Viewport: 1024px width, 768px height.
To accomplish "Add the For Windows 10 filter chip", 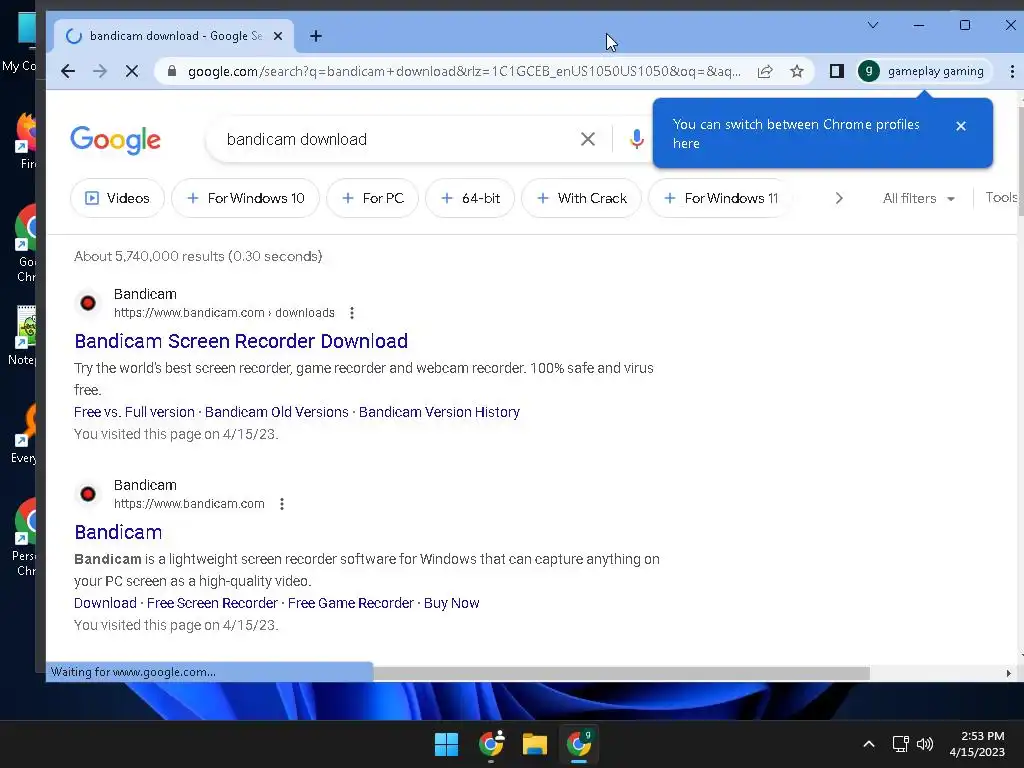I will coord(246,198).
